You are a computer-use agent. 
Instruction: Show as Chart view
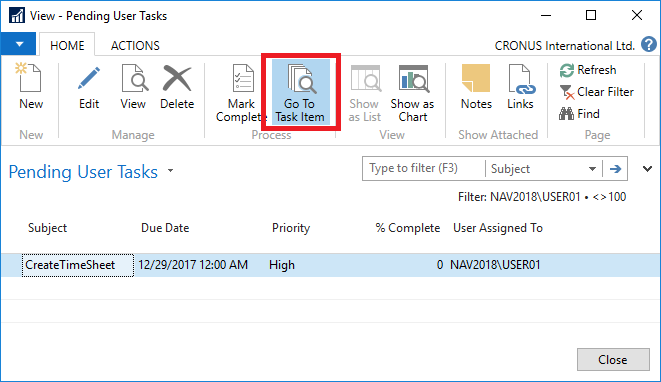(x=412, y=93)
